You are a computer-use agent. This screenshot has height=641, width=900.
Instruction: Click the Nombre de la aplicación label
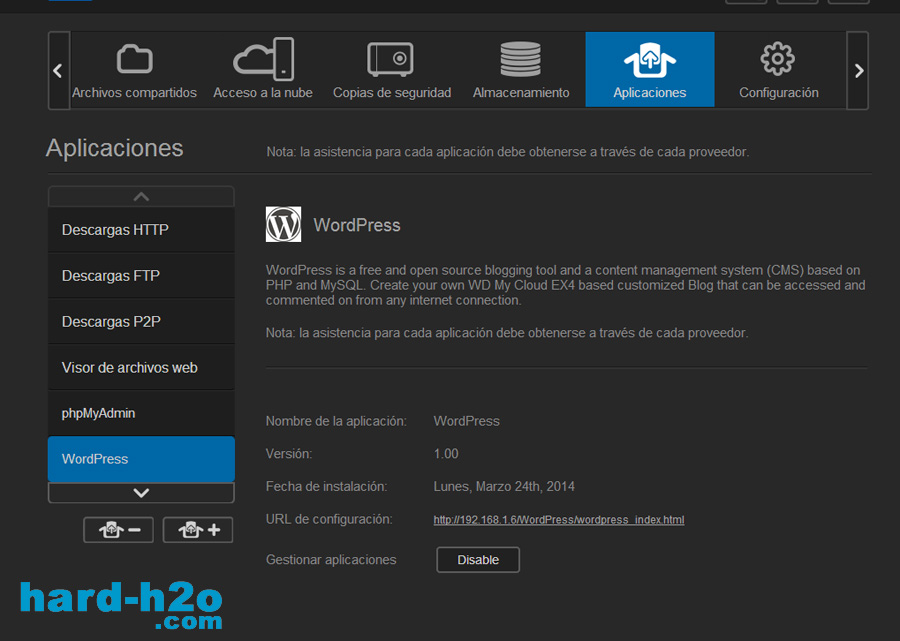(x=336, y=421)
